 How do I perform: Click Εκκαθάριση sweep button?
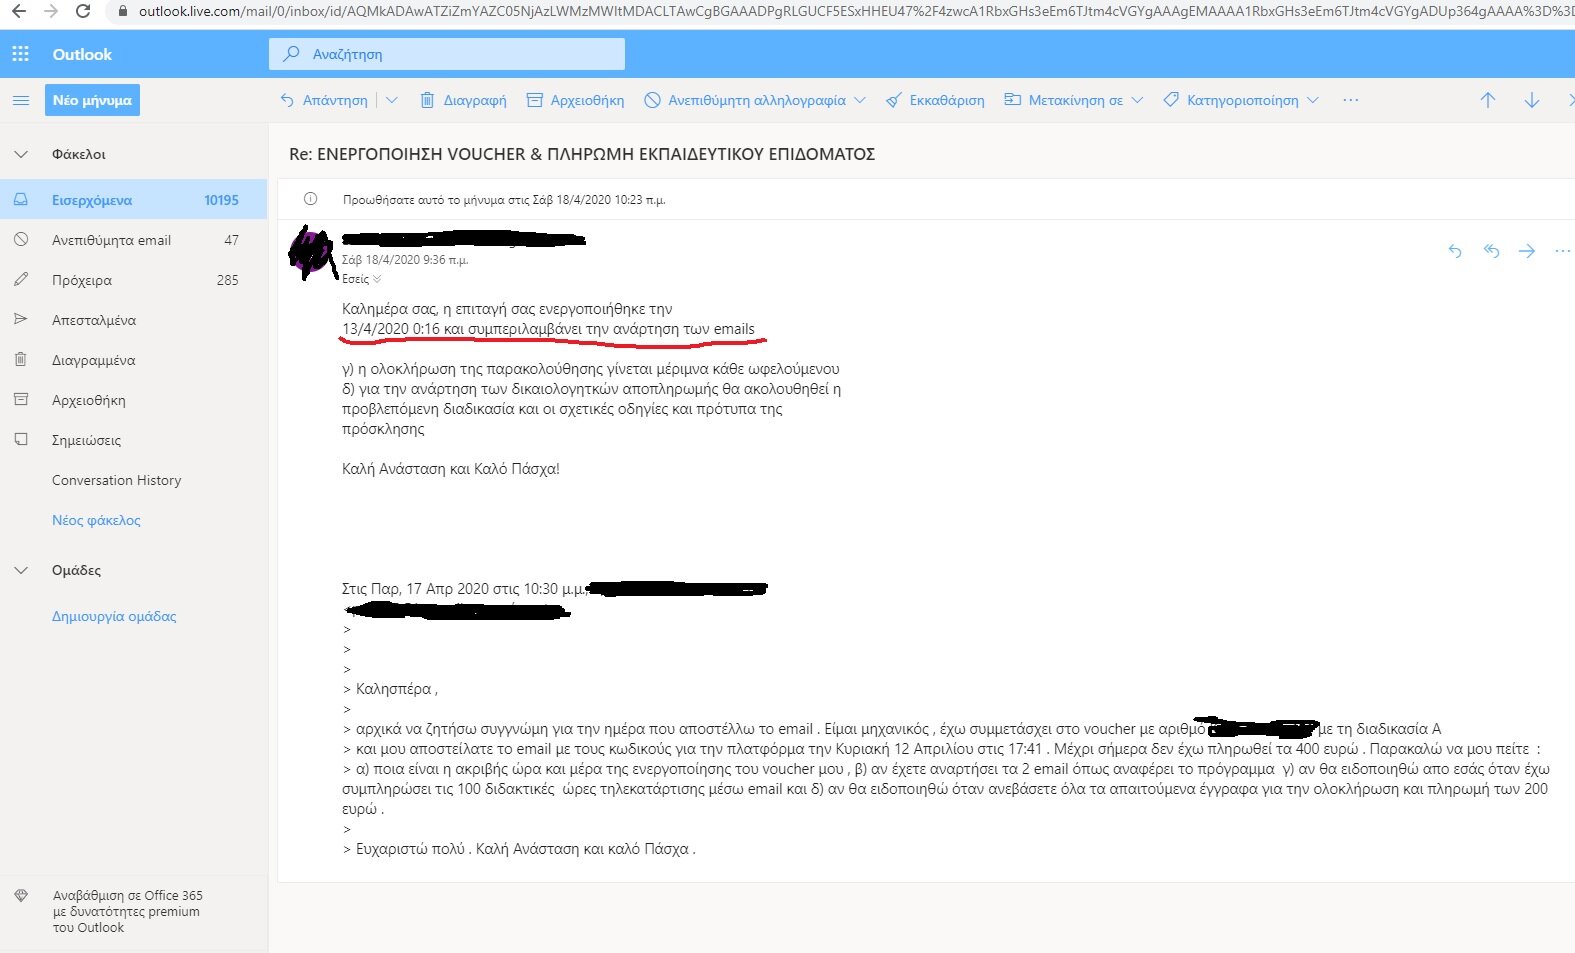click(935, 100)
